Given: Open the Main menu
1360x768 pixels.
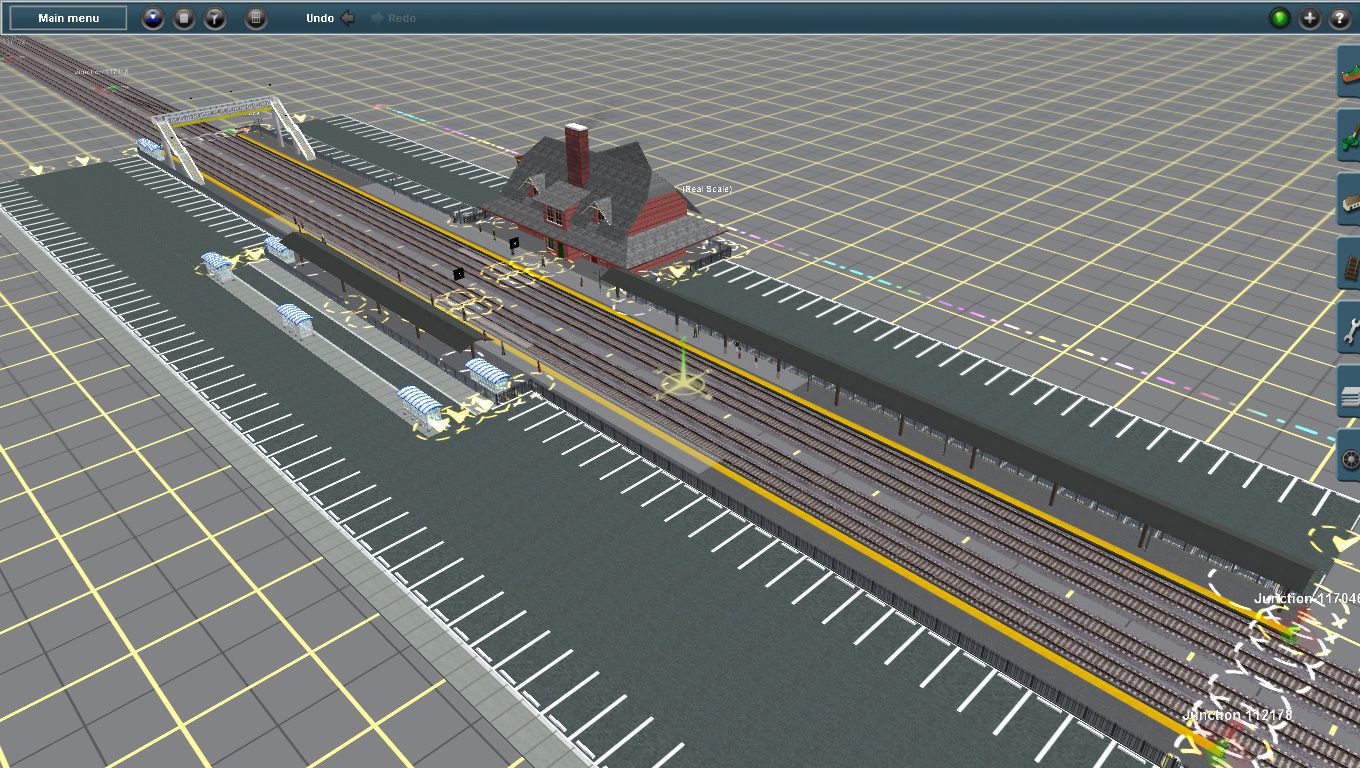Looking at the screenshot, I should point(68,18).
